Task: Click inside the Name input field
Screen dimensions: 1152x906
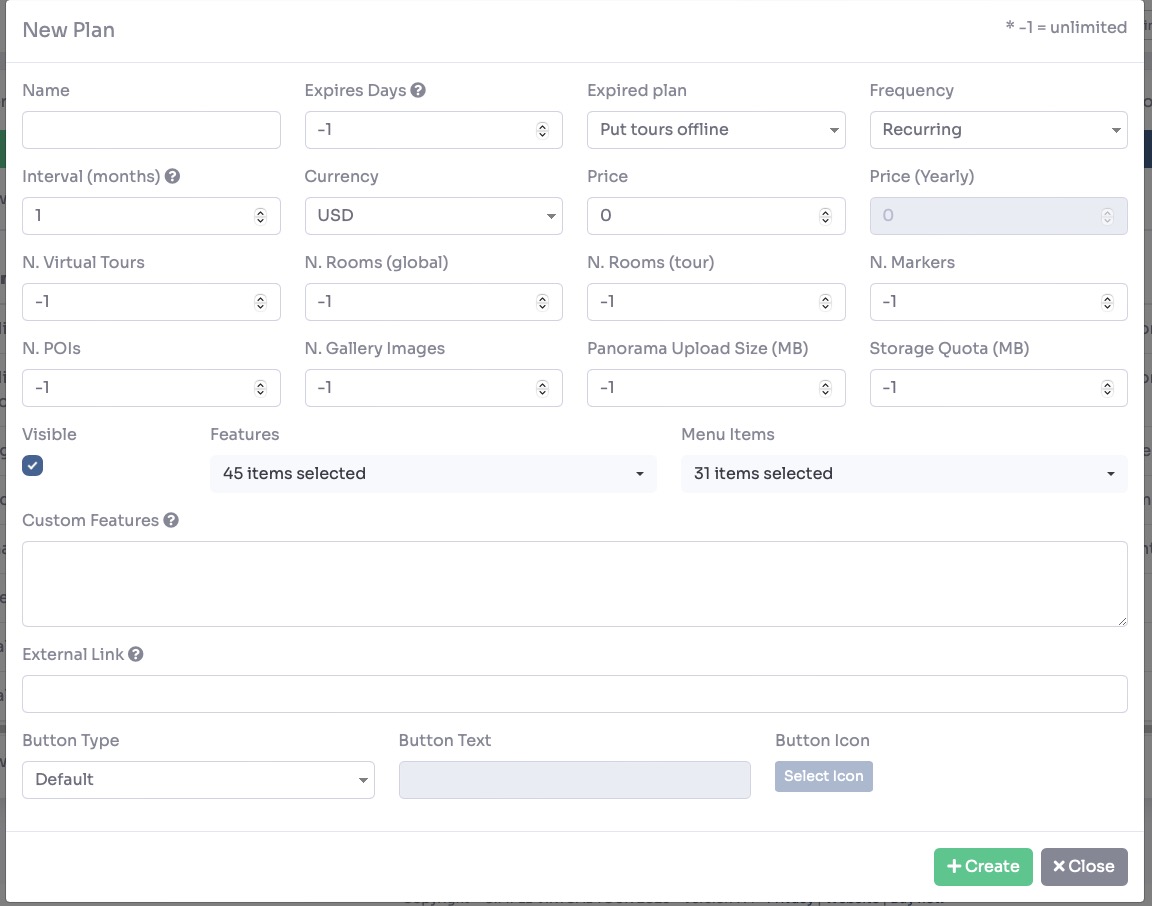Action: 150,129
